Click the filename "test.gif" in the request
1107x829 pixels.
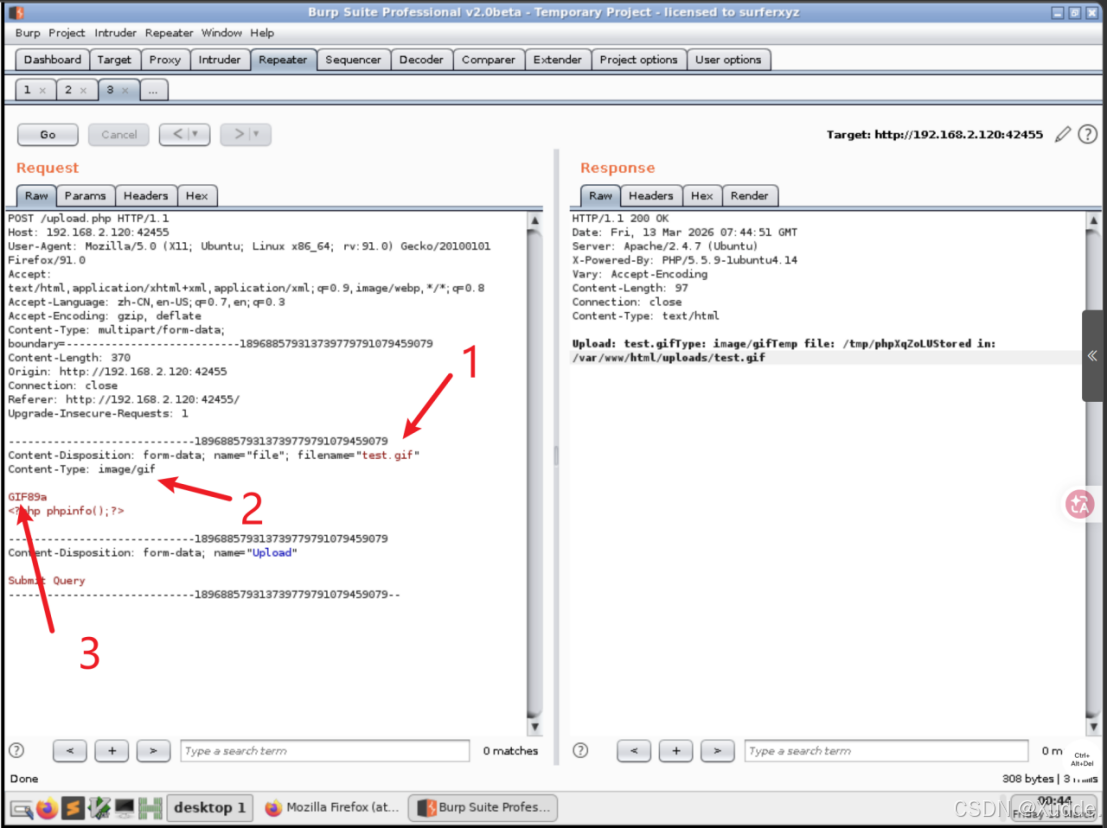click(388, 455)
